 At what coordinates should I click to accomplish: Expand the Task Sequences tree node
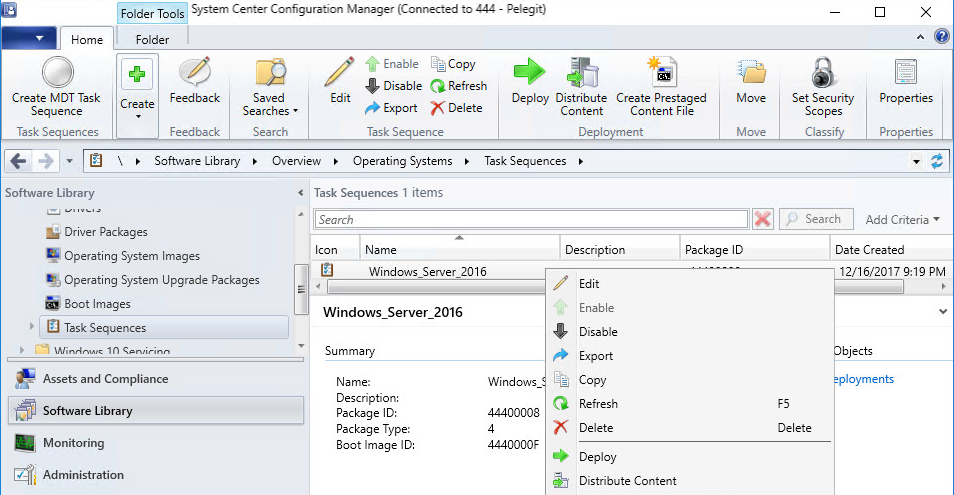pos(32,327)
